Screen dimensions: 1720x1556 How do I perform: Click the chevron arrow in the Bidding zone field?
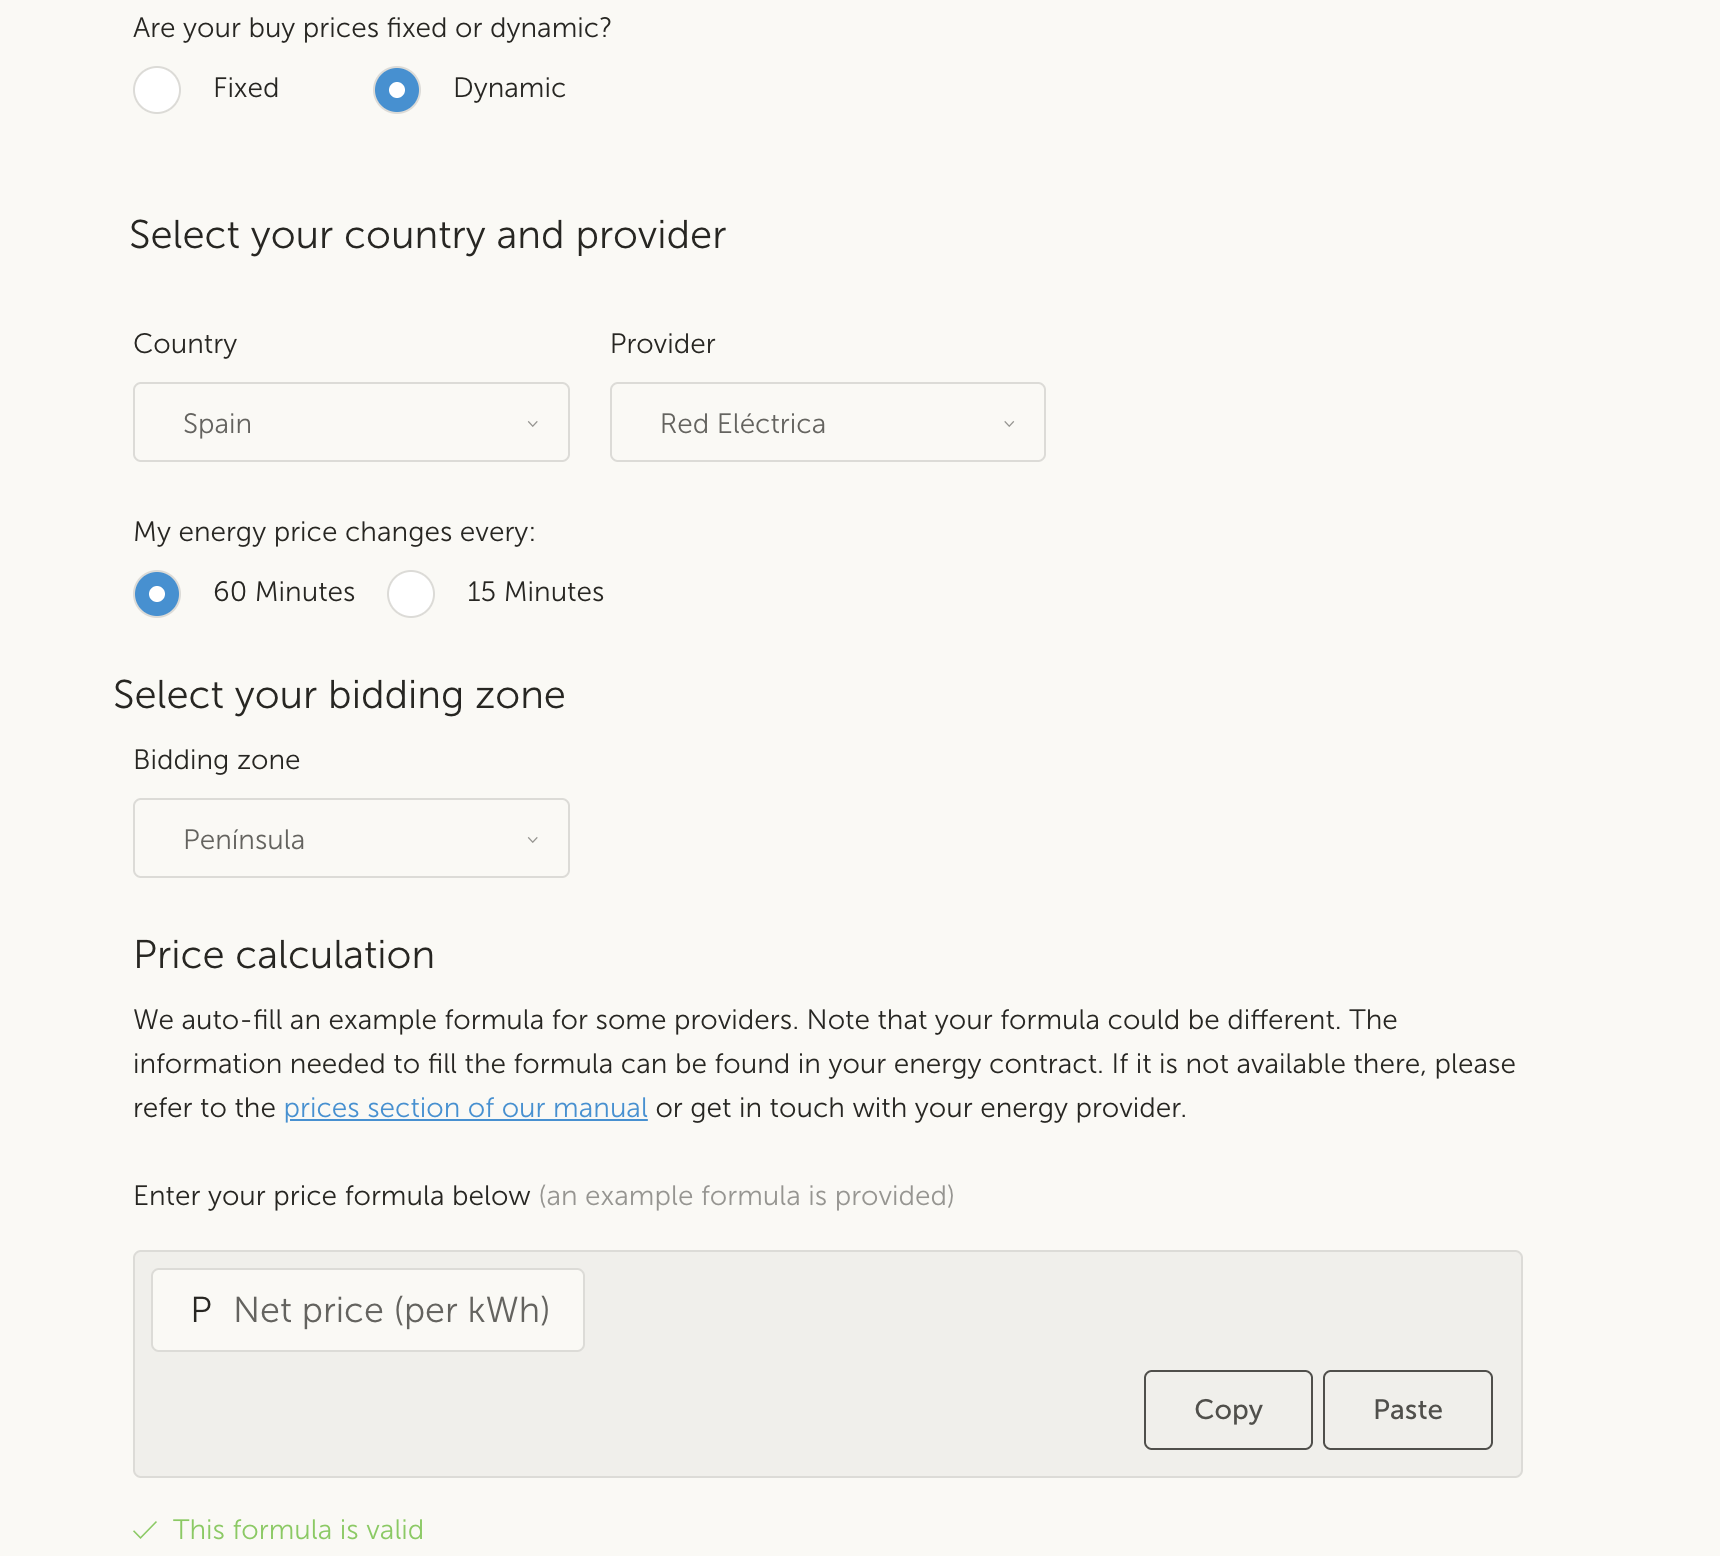533,840
